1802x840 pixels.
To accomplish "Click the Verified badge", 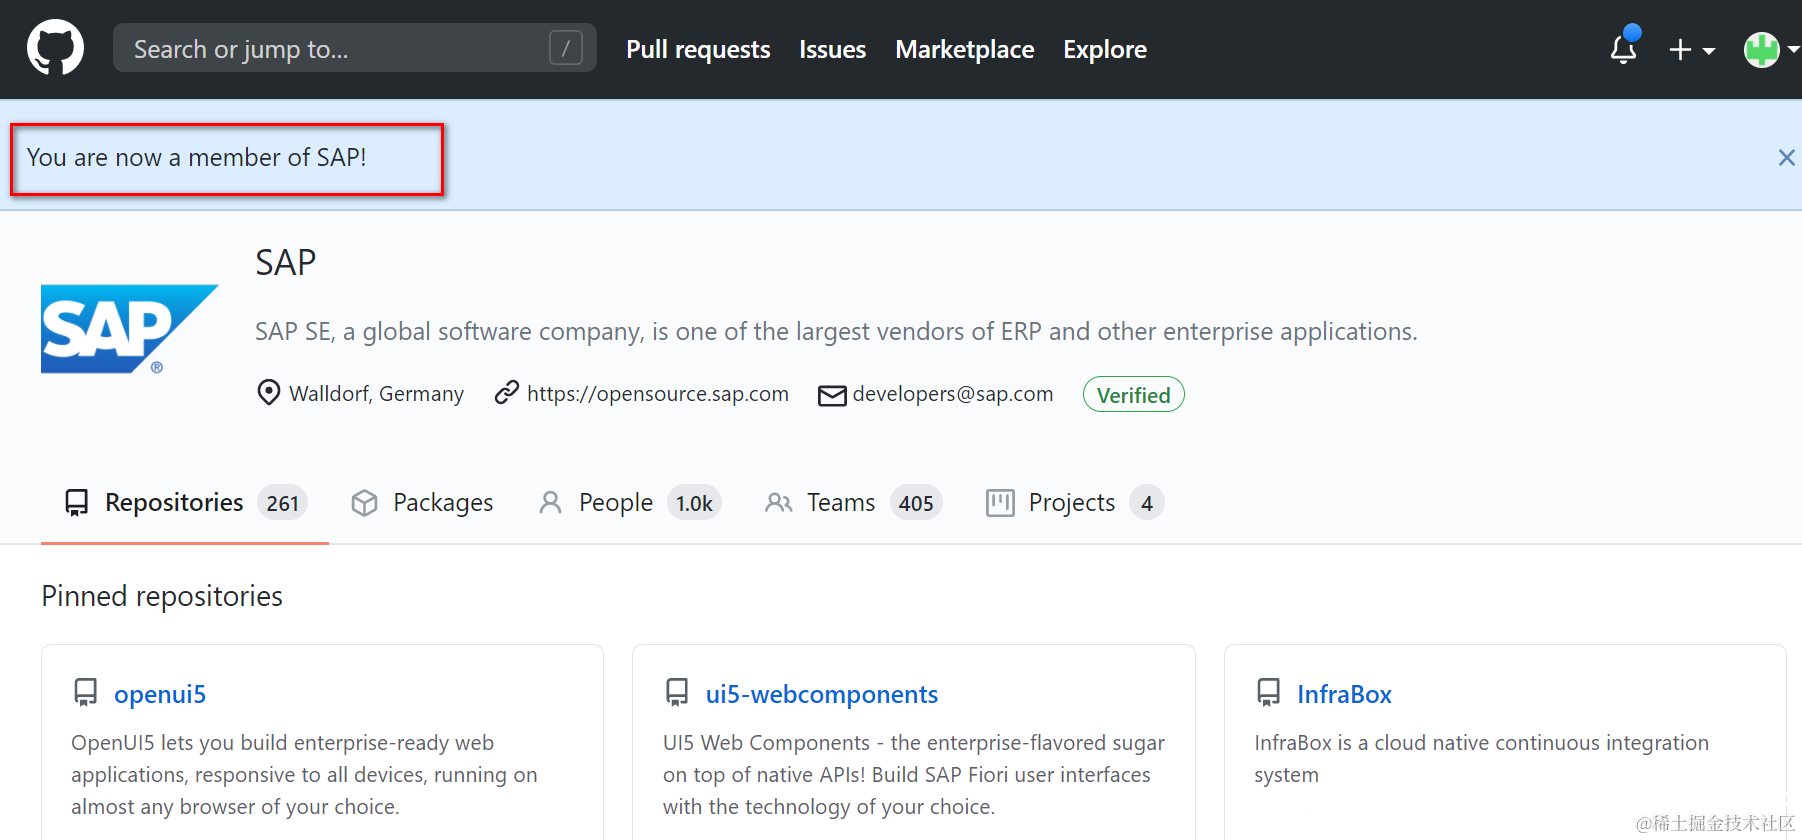I will [1134, 395].
